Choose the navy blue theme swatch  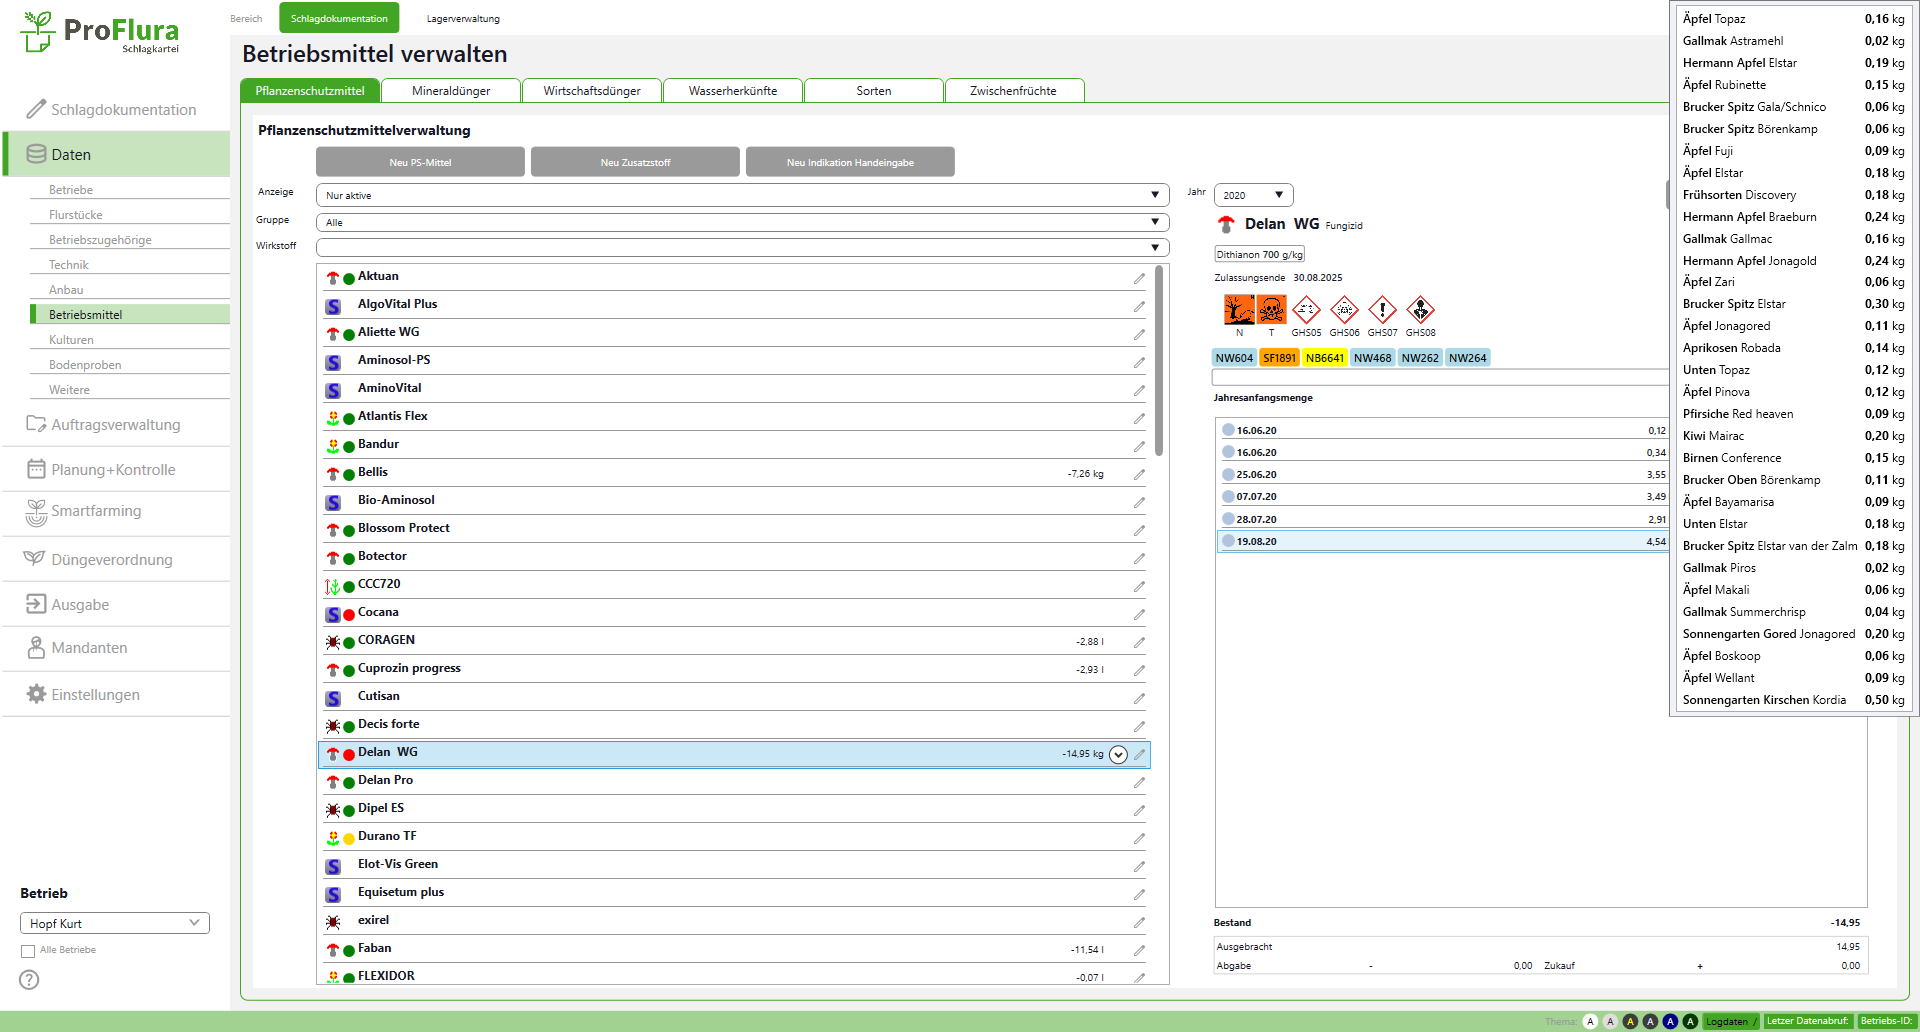coord(1670,1021)
